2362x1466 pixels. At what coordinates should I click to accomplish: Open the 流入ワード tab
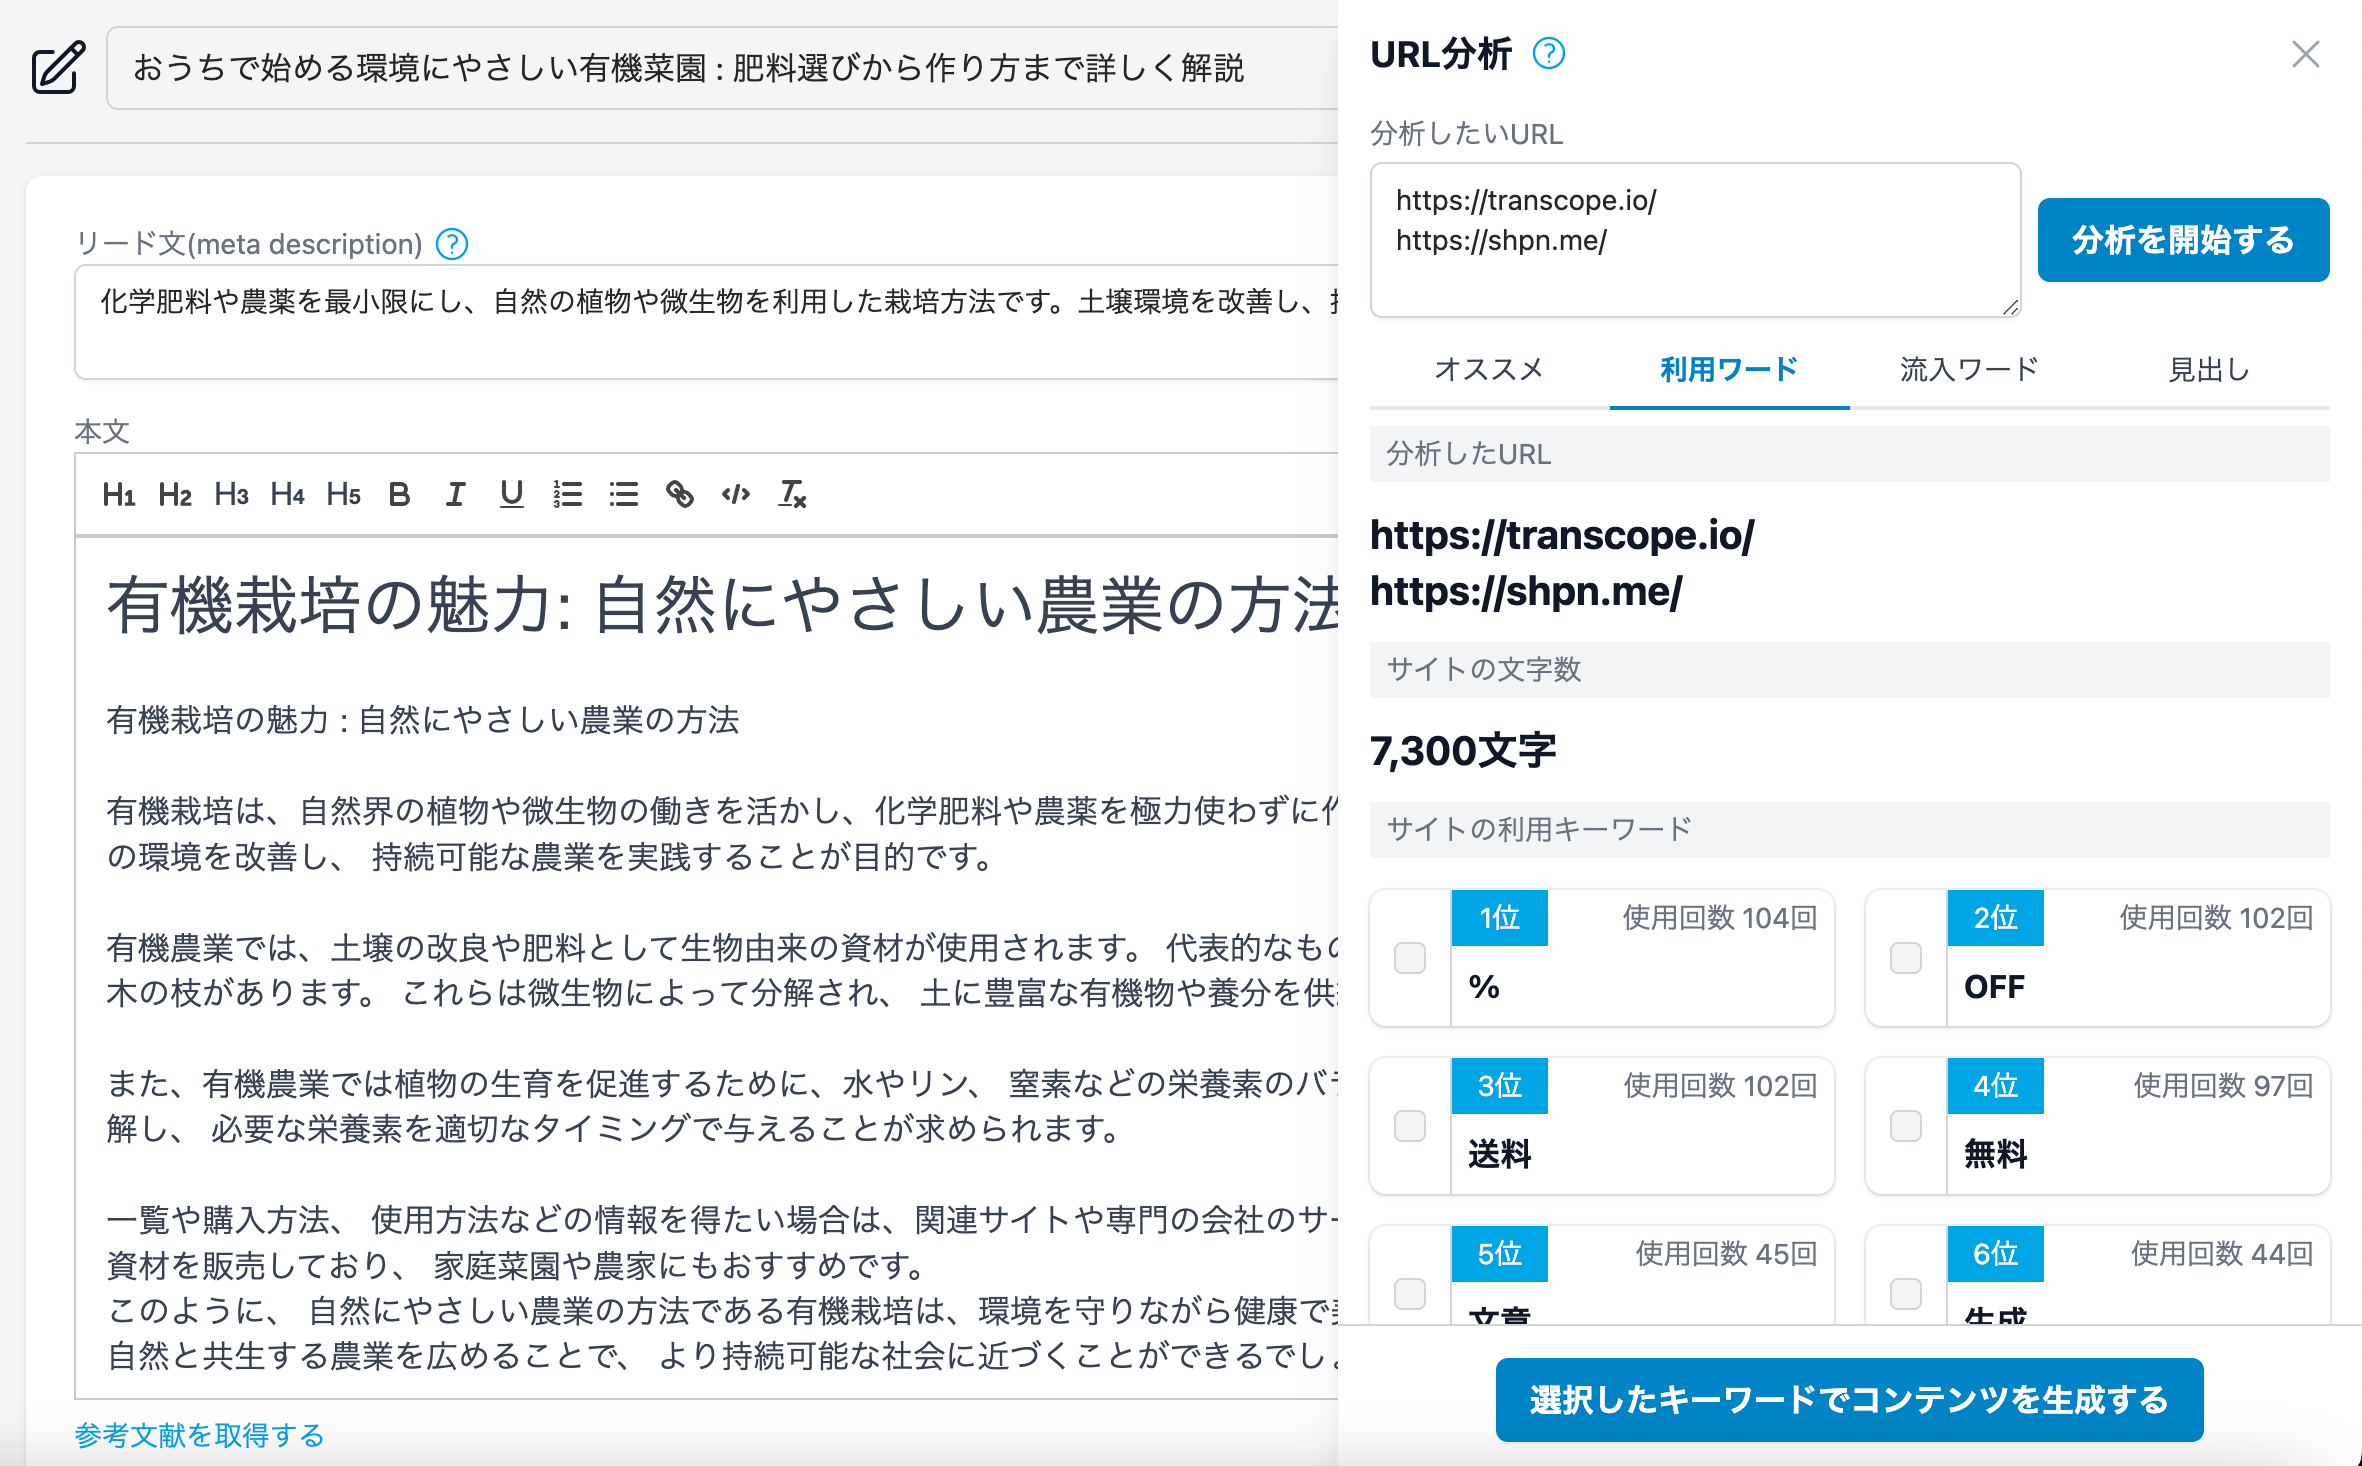point(1969,370)
